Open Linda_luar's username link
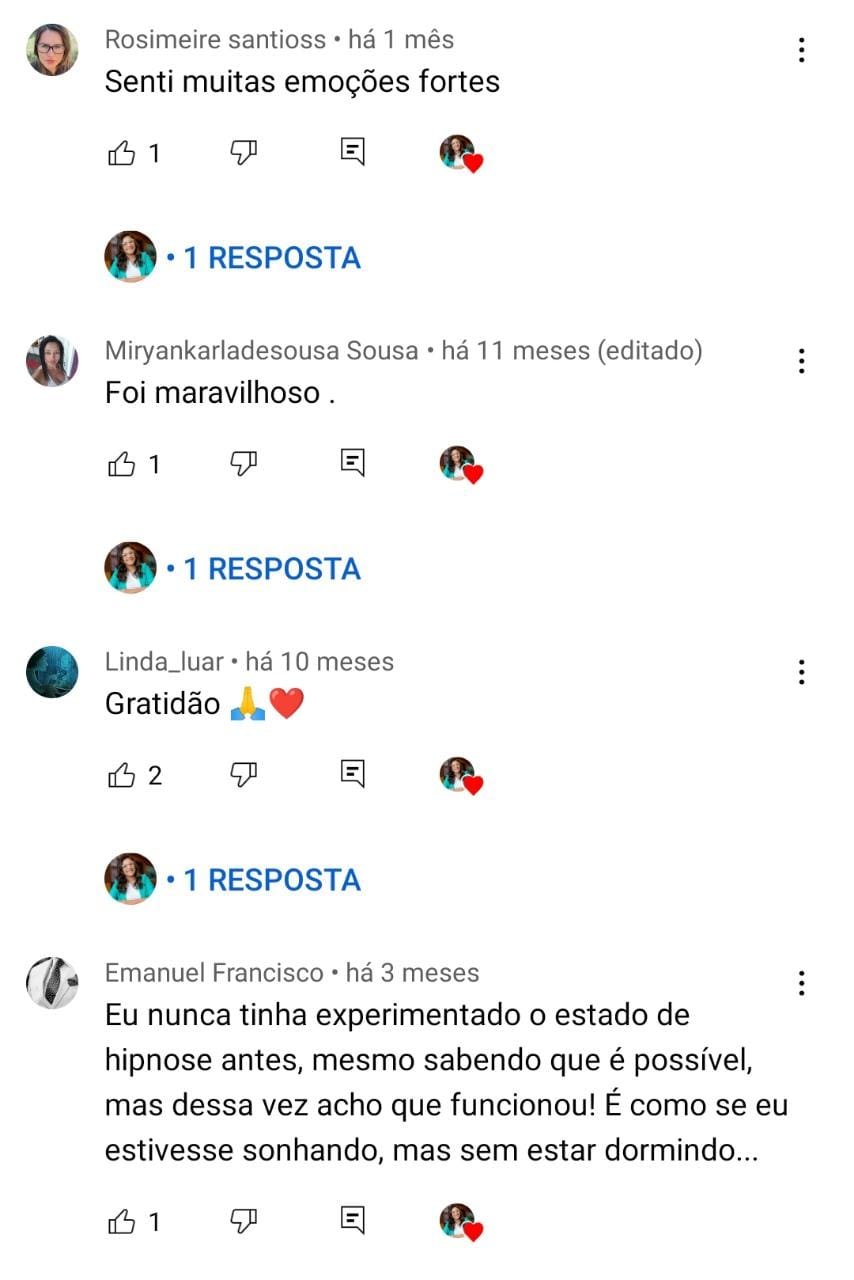854x1280 pixels. coord(164,662)
